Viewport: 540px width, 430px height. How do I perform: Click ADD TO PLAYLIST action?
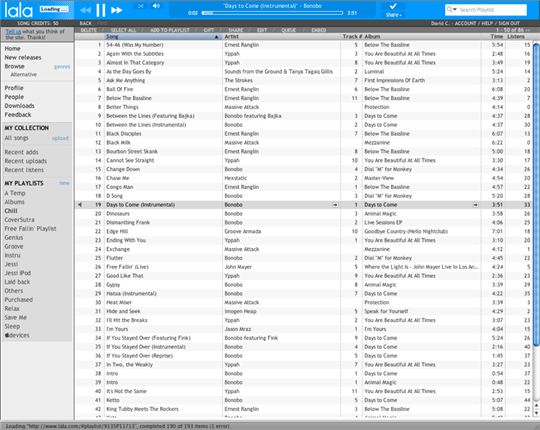coord(170,30)
